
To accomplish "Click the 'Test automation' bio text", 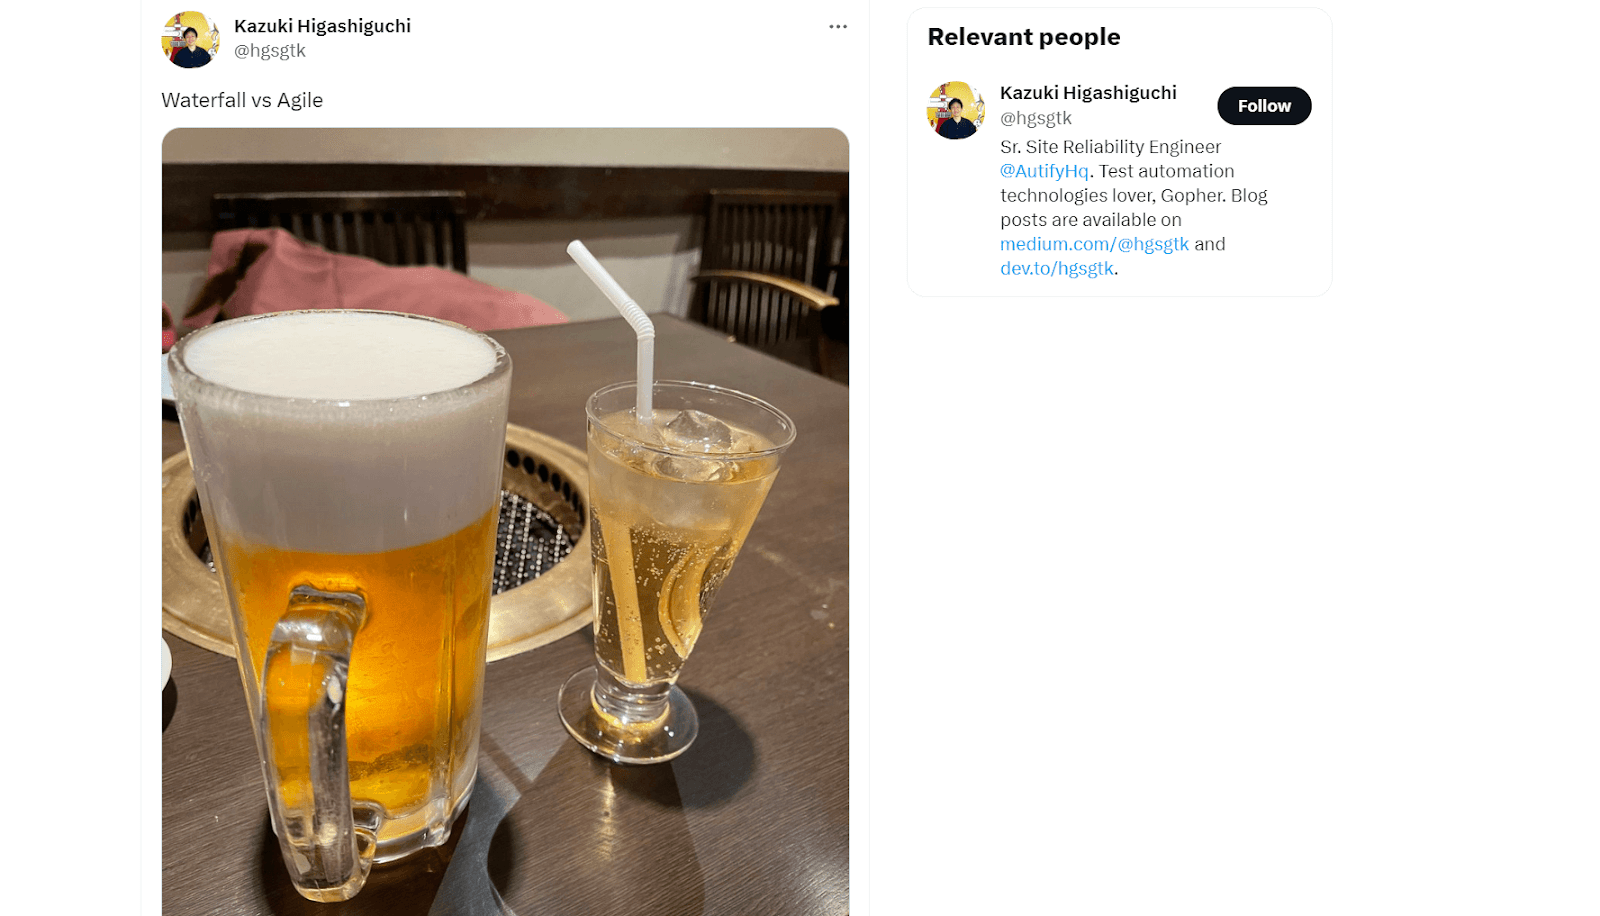I will tap(1166, 171).
